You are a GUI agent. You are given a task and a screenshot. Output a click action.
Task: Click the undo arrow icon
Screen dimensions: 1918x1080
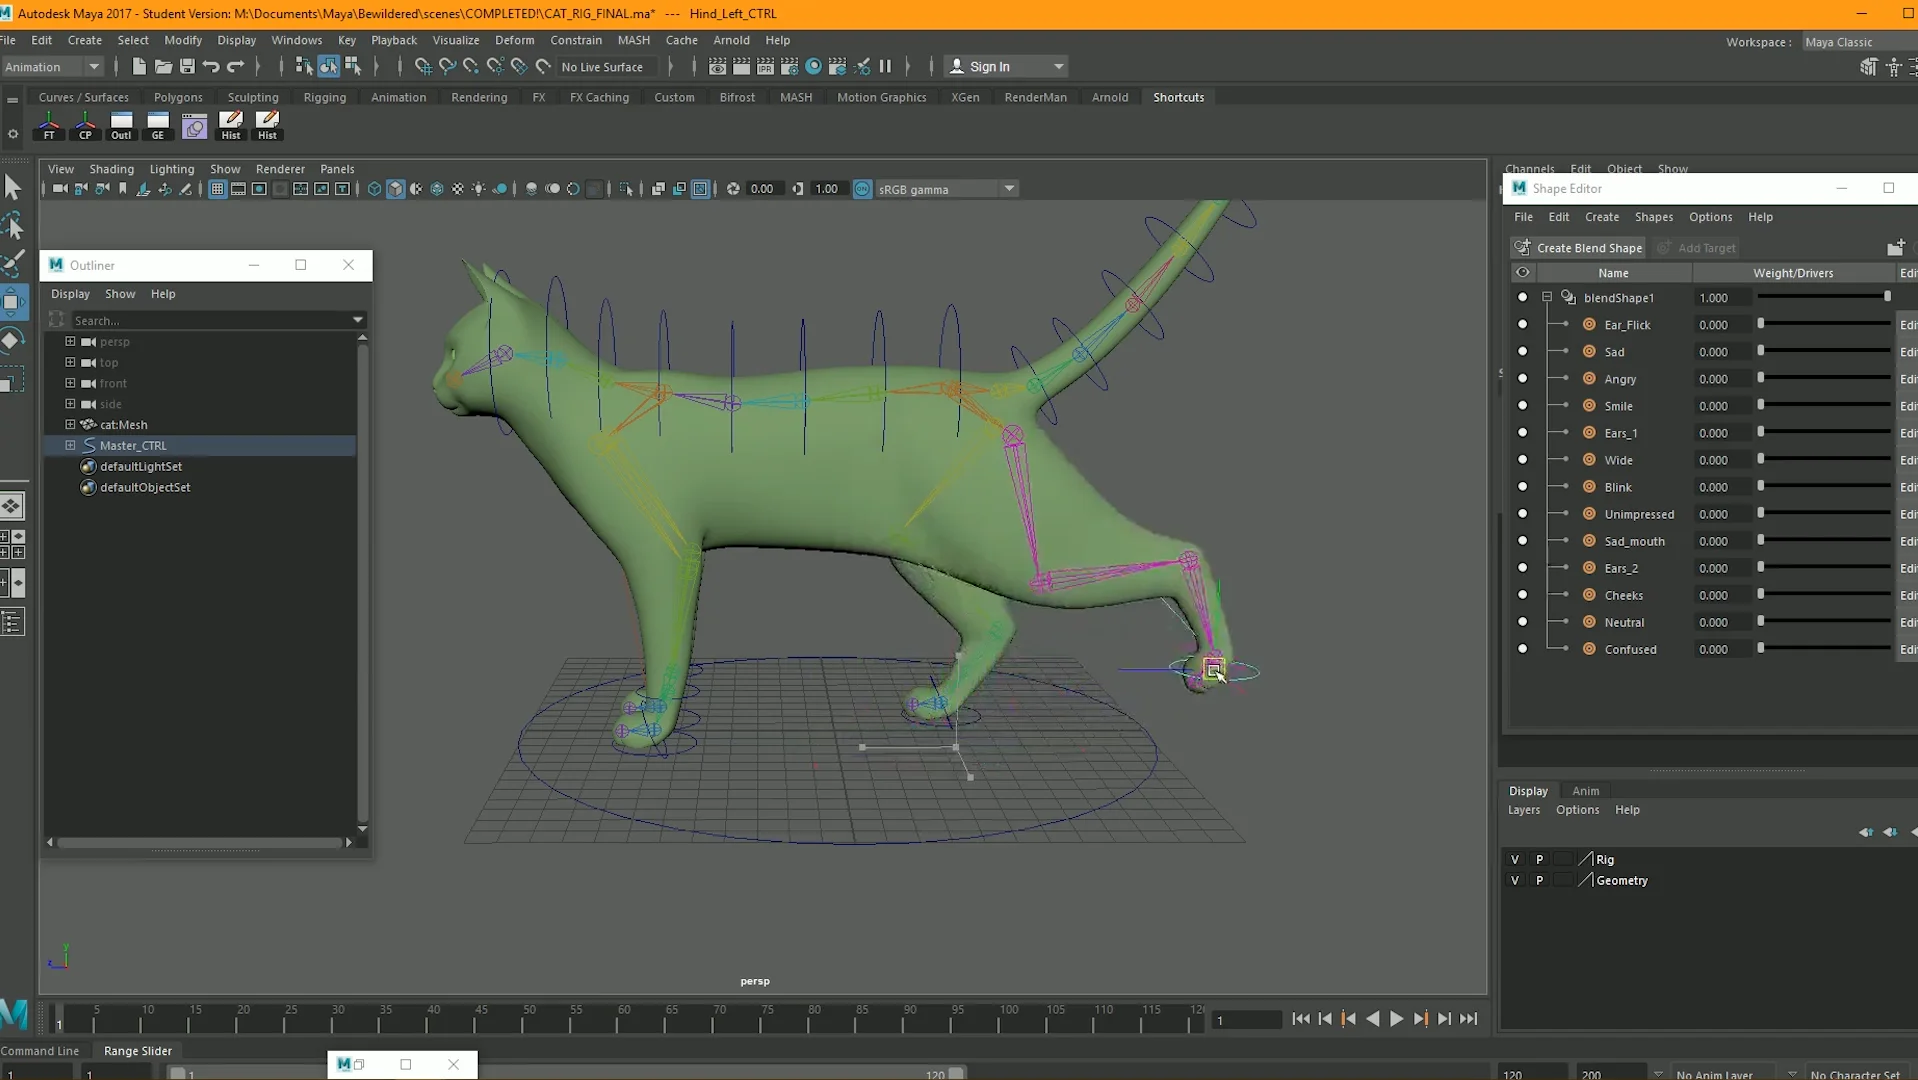(211, 67)
